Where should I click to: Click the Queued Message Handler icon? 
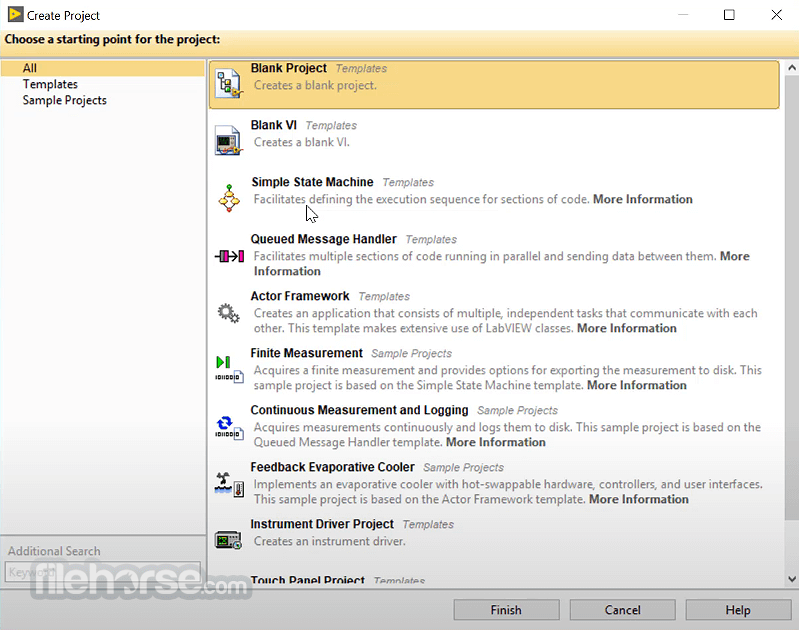point(229,256)
